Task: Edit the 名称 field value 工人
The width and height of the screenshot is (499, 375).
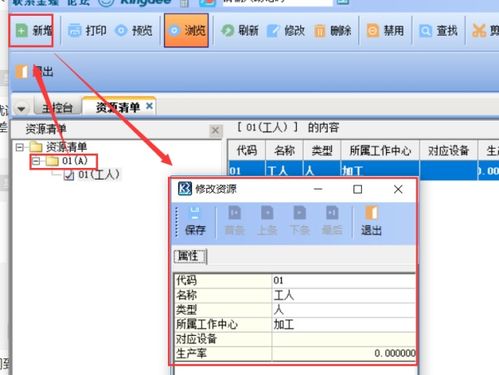Action: (343, 295)
